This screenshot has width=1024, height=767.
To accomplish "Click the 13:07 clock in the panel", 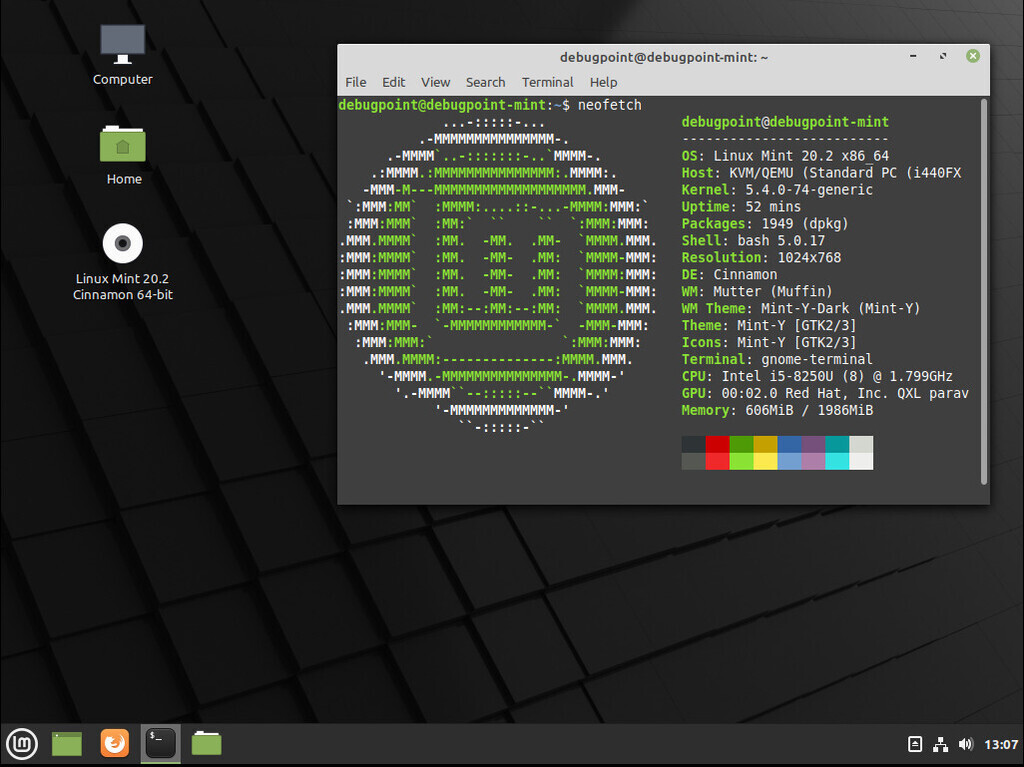I will coord(1000,744).
